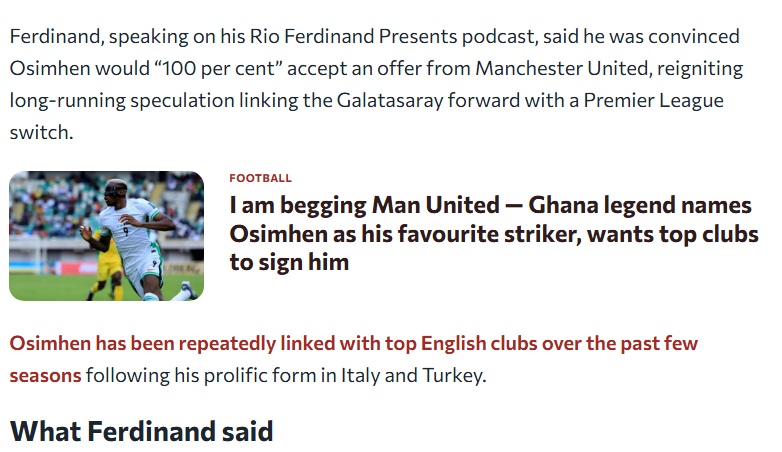Click 'Manchester United' in the first paragraph
Viewport: 782px width, 452px height.
[555, 69]
